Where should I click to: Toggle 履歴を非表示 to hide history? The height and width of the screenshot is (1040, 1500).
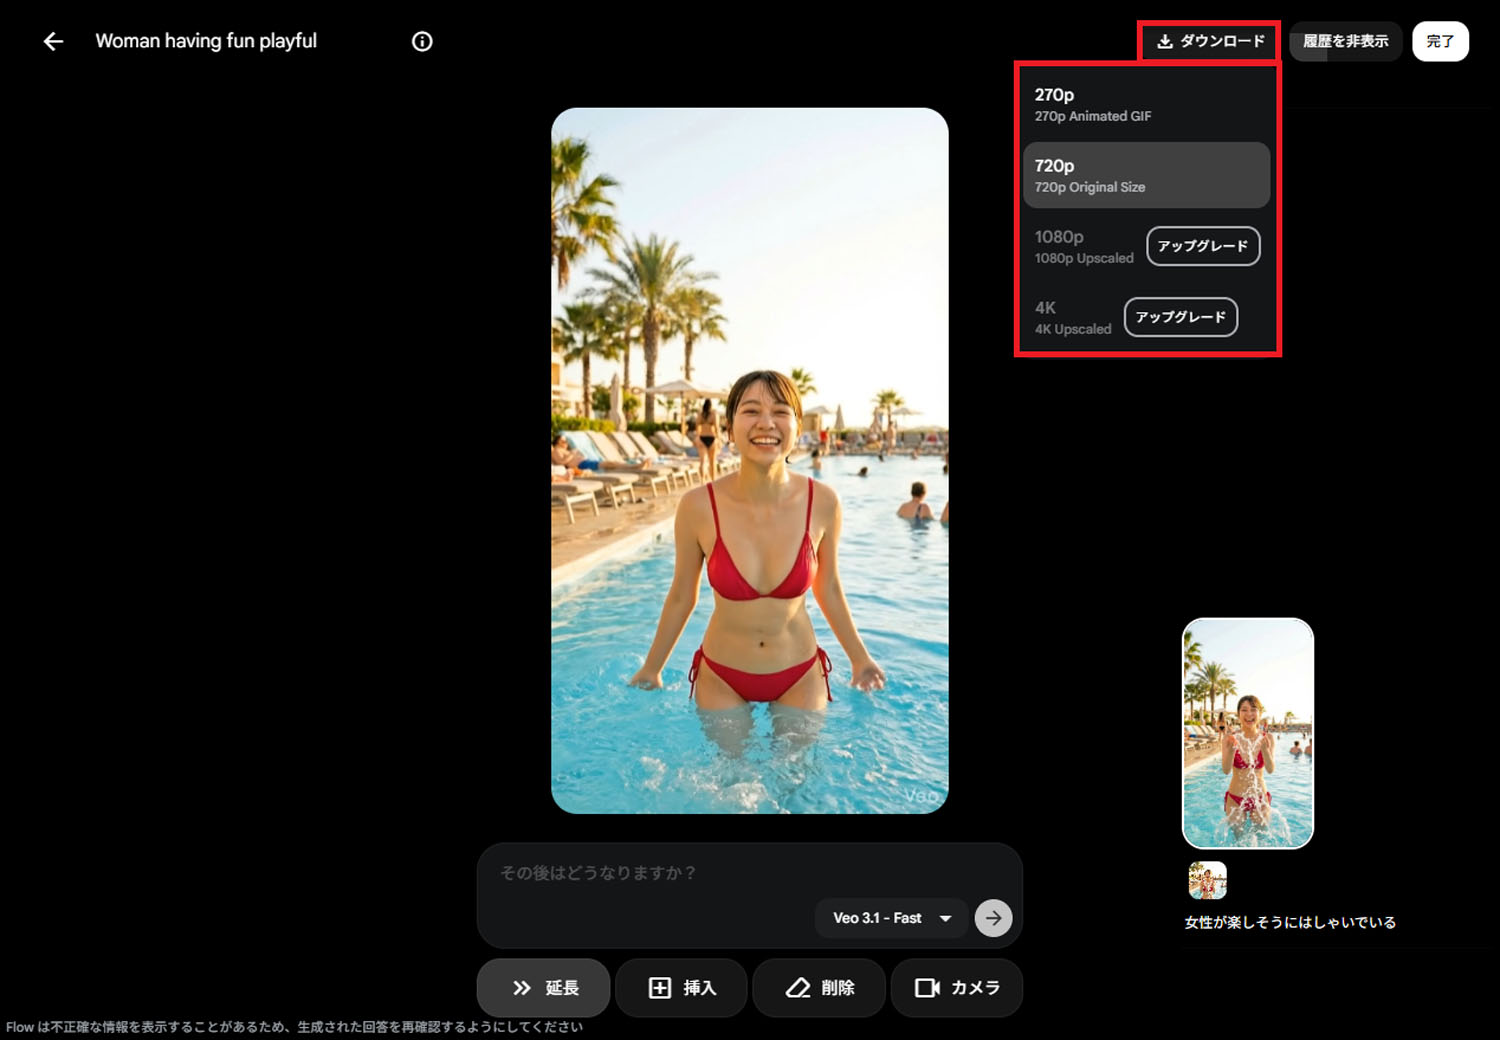pos(1344,41)
